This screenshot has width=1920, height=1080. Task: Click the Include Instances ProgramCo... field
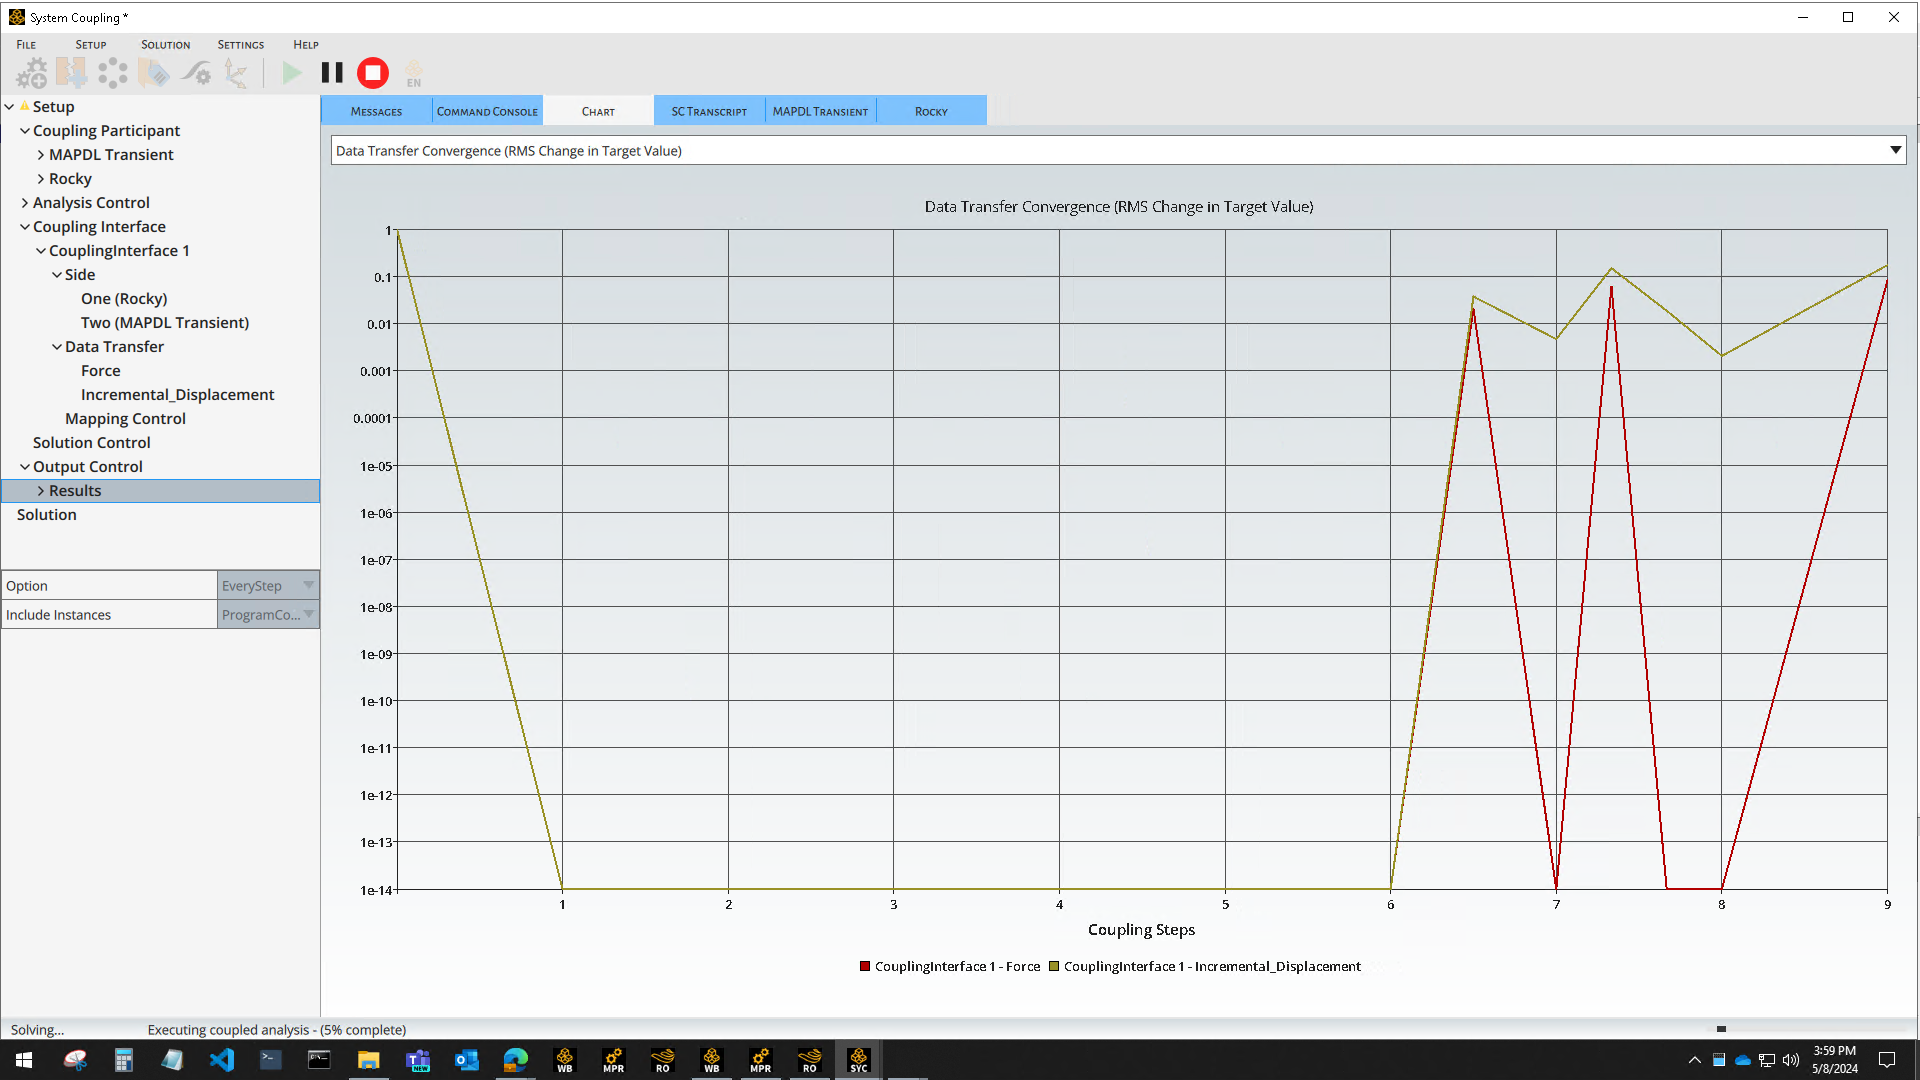(x=263, y=614)
